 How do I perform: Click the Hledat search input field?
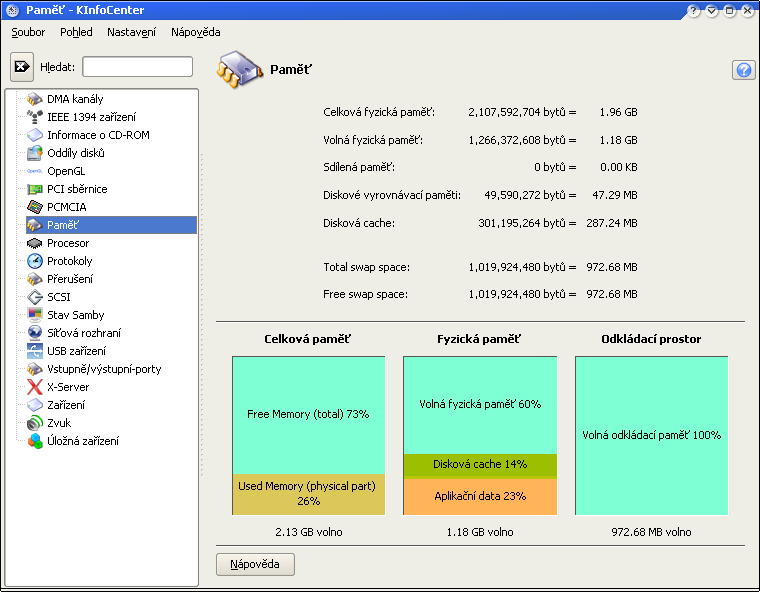[x=138, y=66]
